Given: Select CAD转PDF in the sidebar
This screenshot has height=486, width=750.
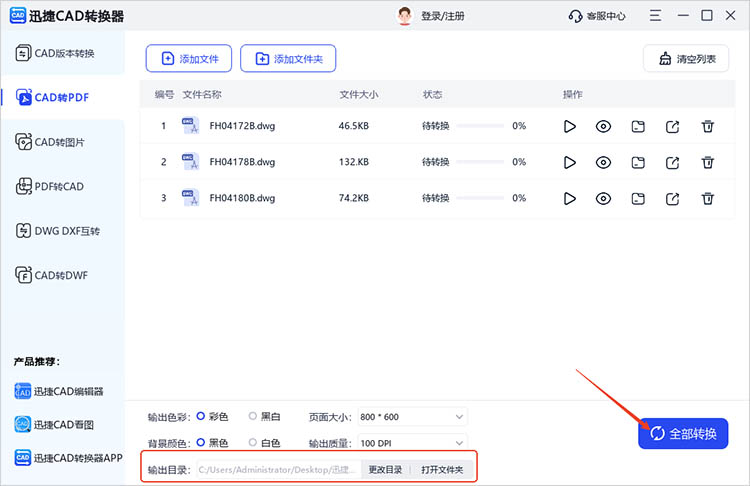Looking at the screenshot, I should 63,98.
